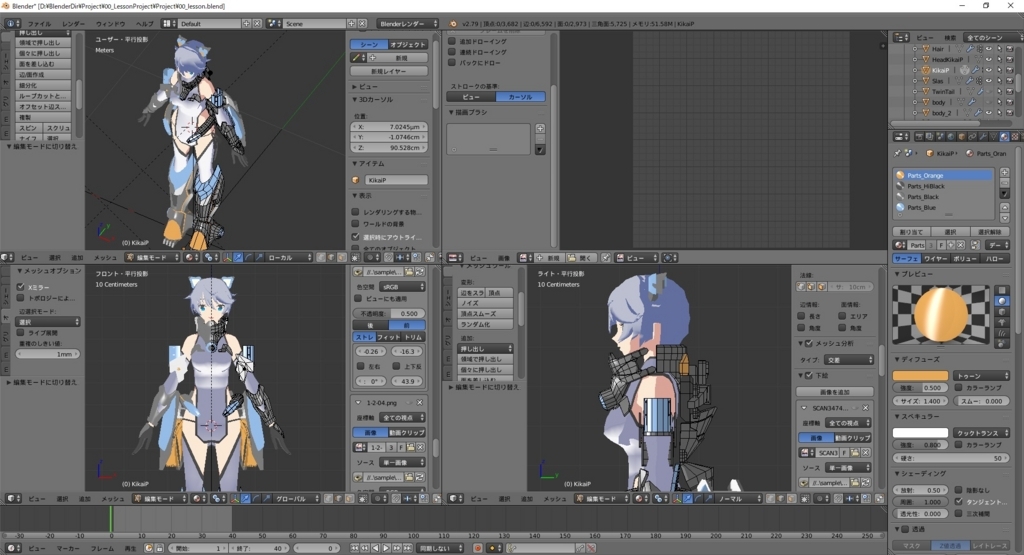Click the 3D cursor Z position field
The width and height of the screenshot is (1024, 555).
tap(389, 148)
